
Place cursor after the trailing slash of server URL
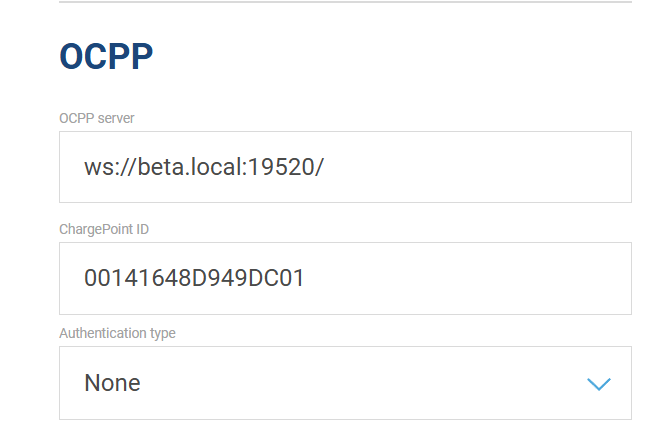325,167
